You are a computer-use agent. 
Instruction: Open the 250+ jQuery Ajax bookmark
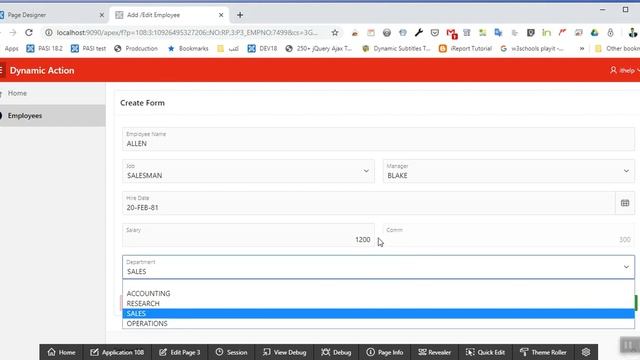click(x=319, y=49)
